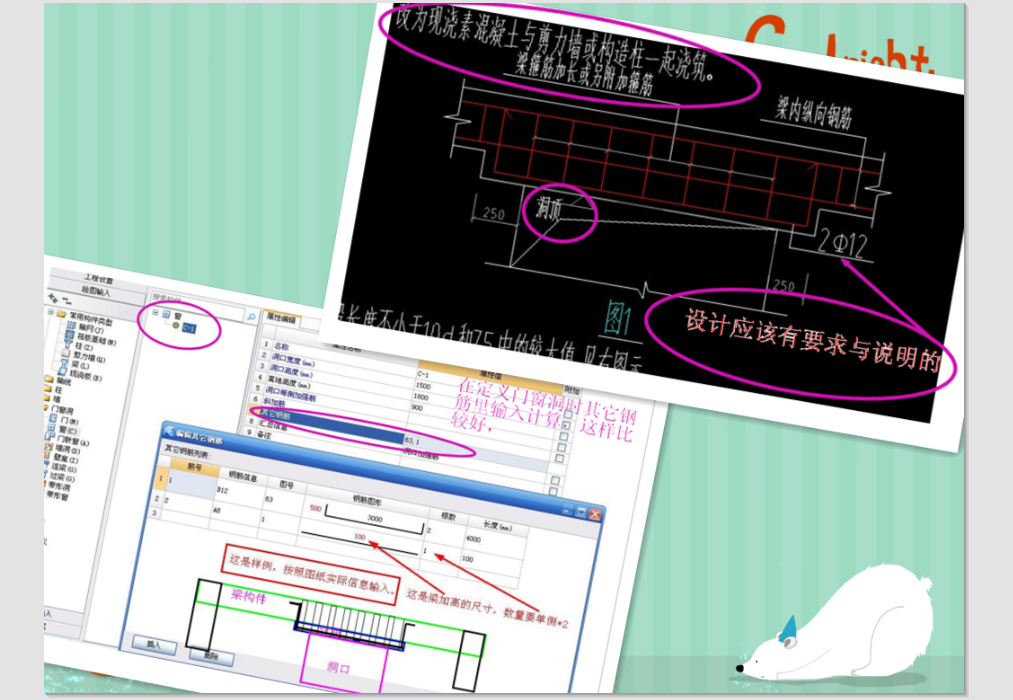Tick the 附加 checkbox for 洞口宽度 row
Image resolution: width=1013 pixels, height=700 pixels.
pyautogui.click(x=567, y=414)
